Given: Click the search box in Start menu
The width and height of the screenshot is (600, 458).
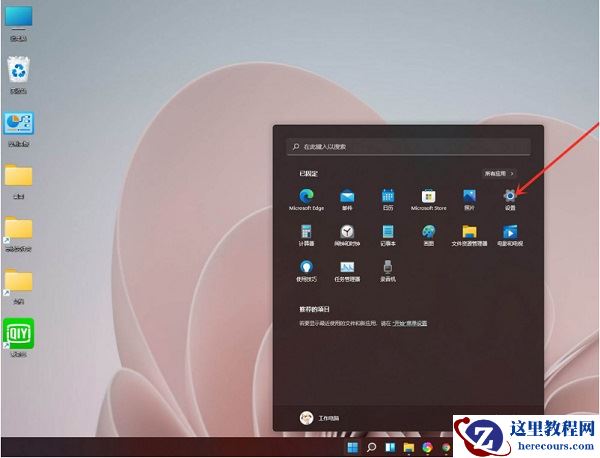Looking at the screenshot, I should click(409, 147).
